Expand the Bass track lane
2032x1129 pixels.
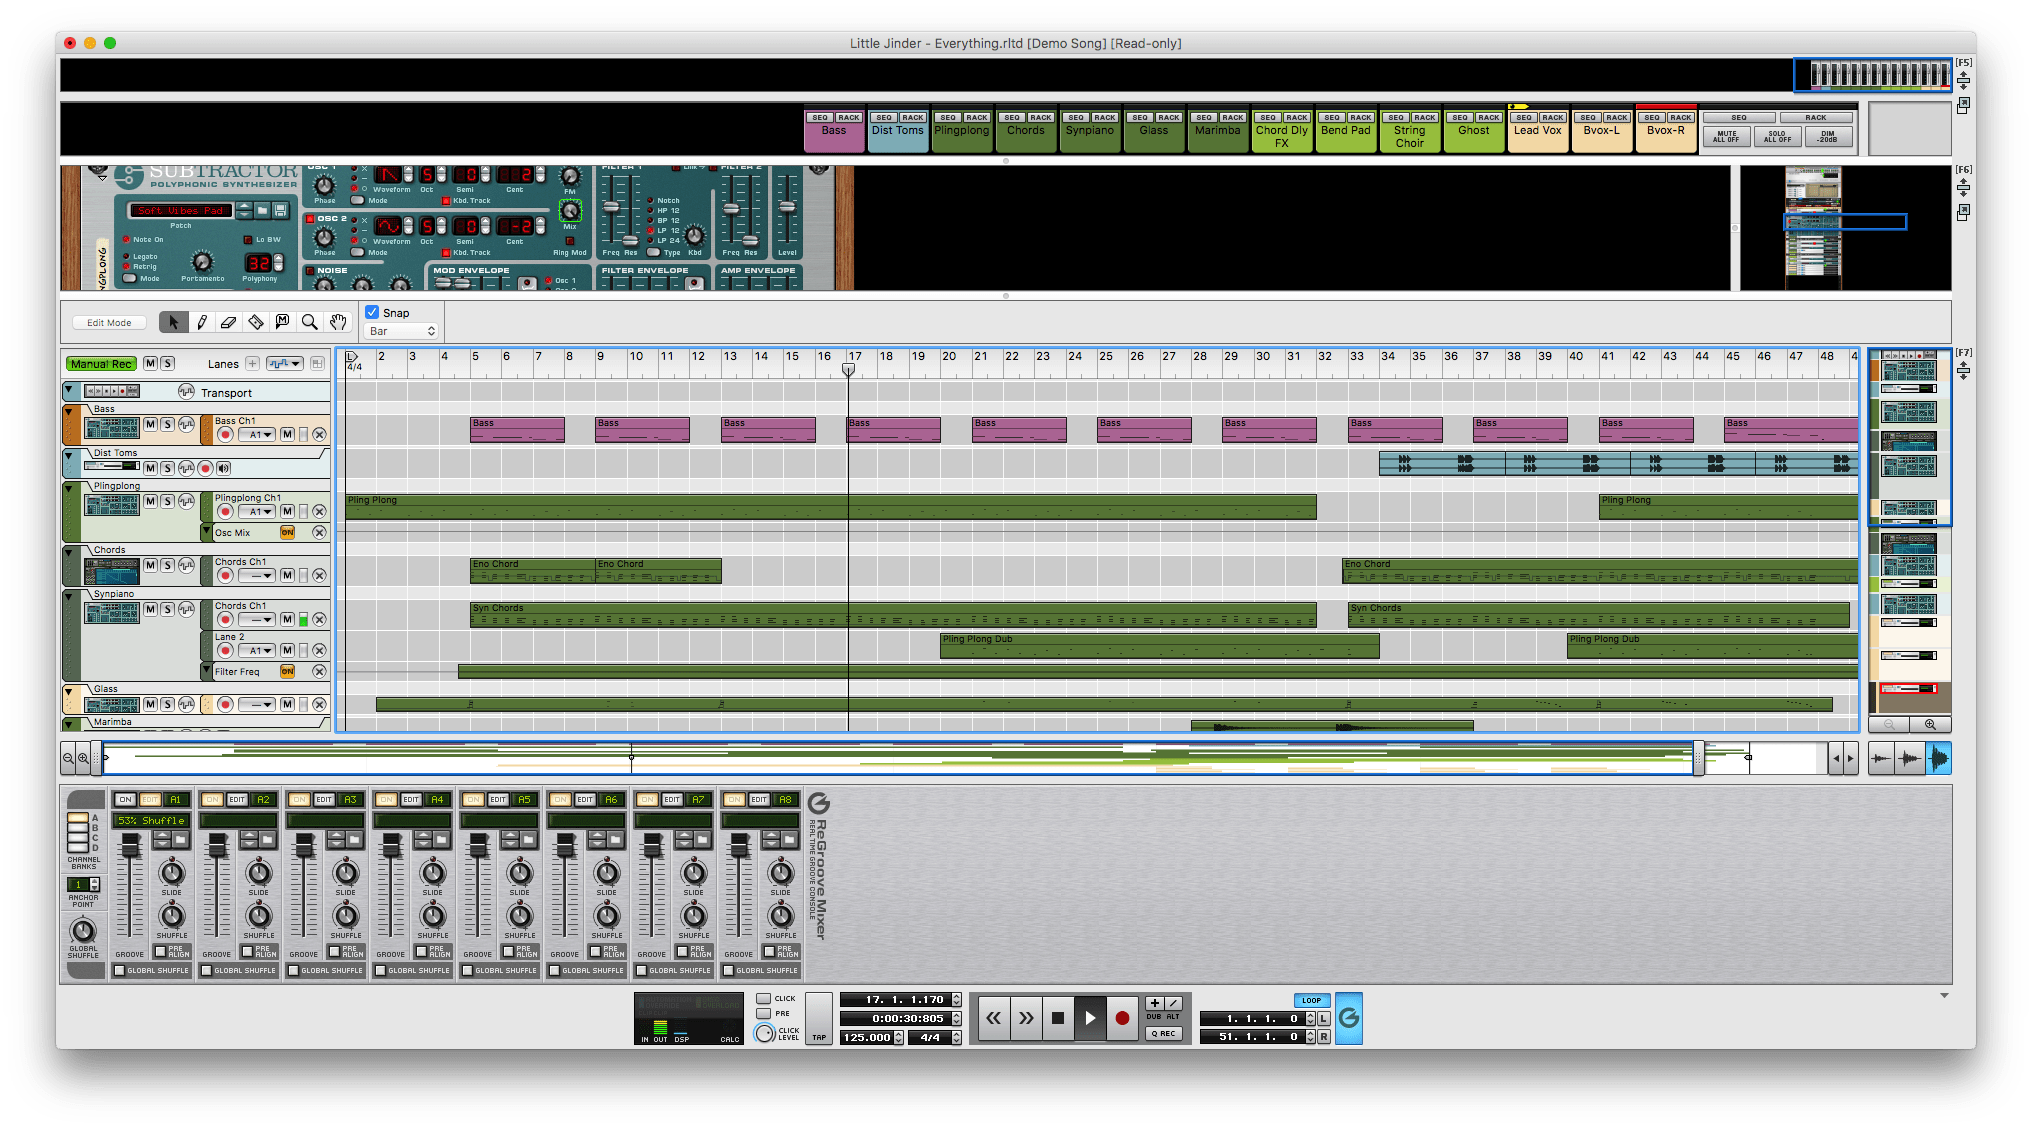tap(71, 412)
